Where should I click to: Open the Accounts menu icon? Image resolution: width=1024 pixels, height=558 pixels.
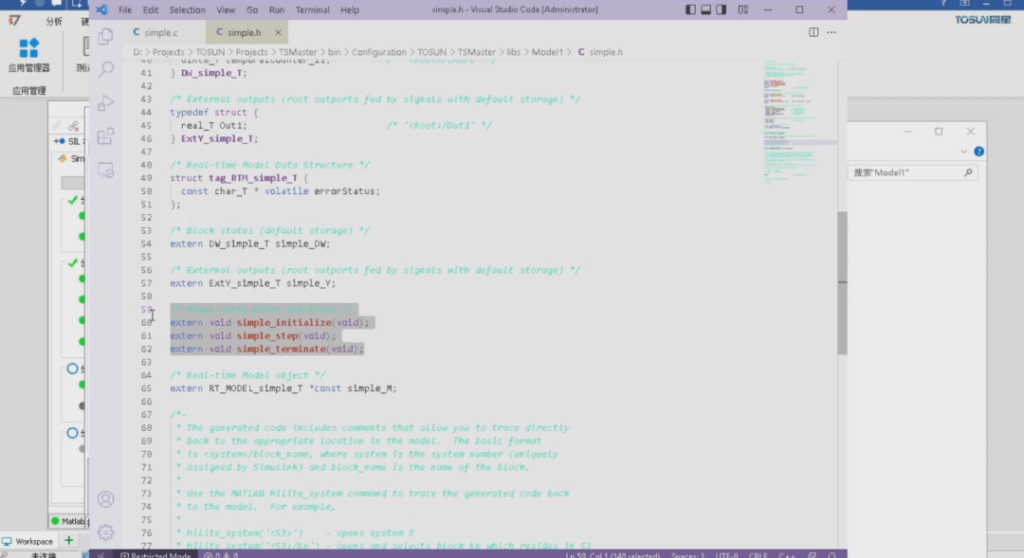(105, 499)
